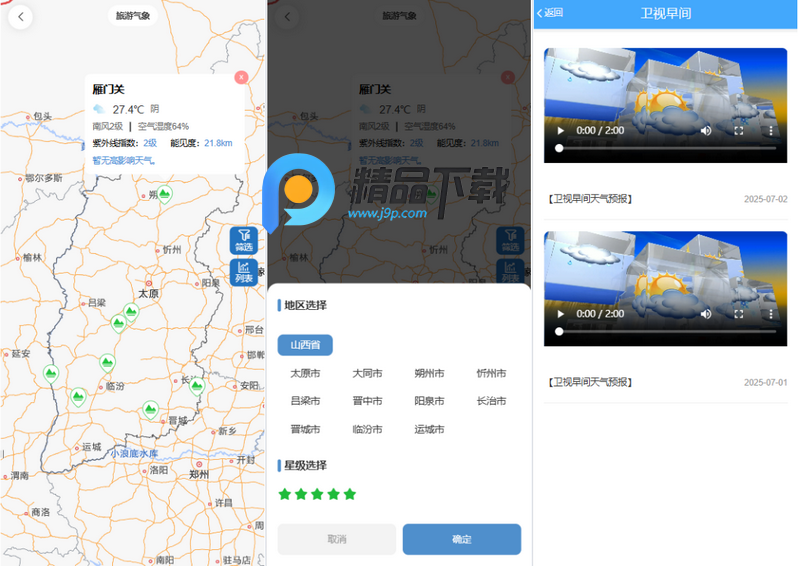Click the 确定 confirm button
The width and height of the screenshot is (799, 566).
pos(462,539)
